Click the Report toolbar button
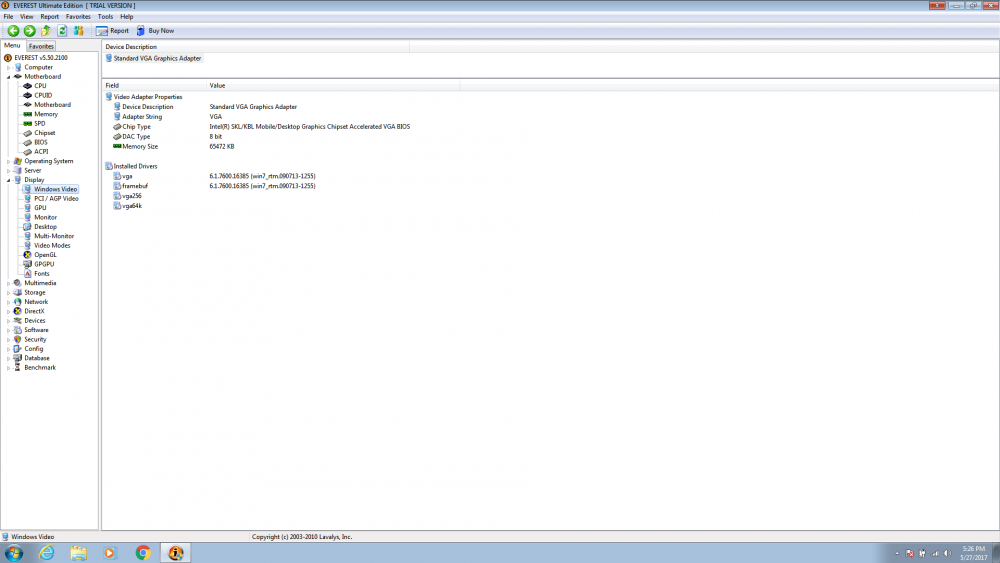Viewport: 1000px width, 563px height. (x=112, y=31)
